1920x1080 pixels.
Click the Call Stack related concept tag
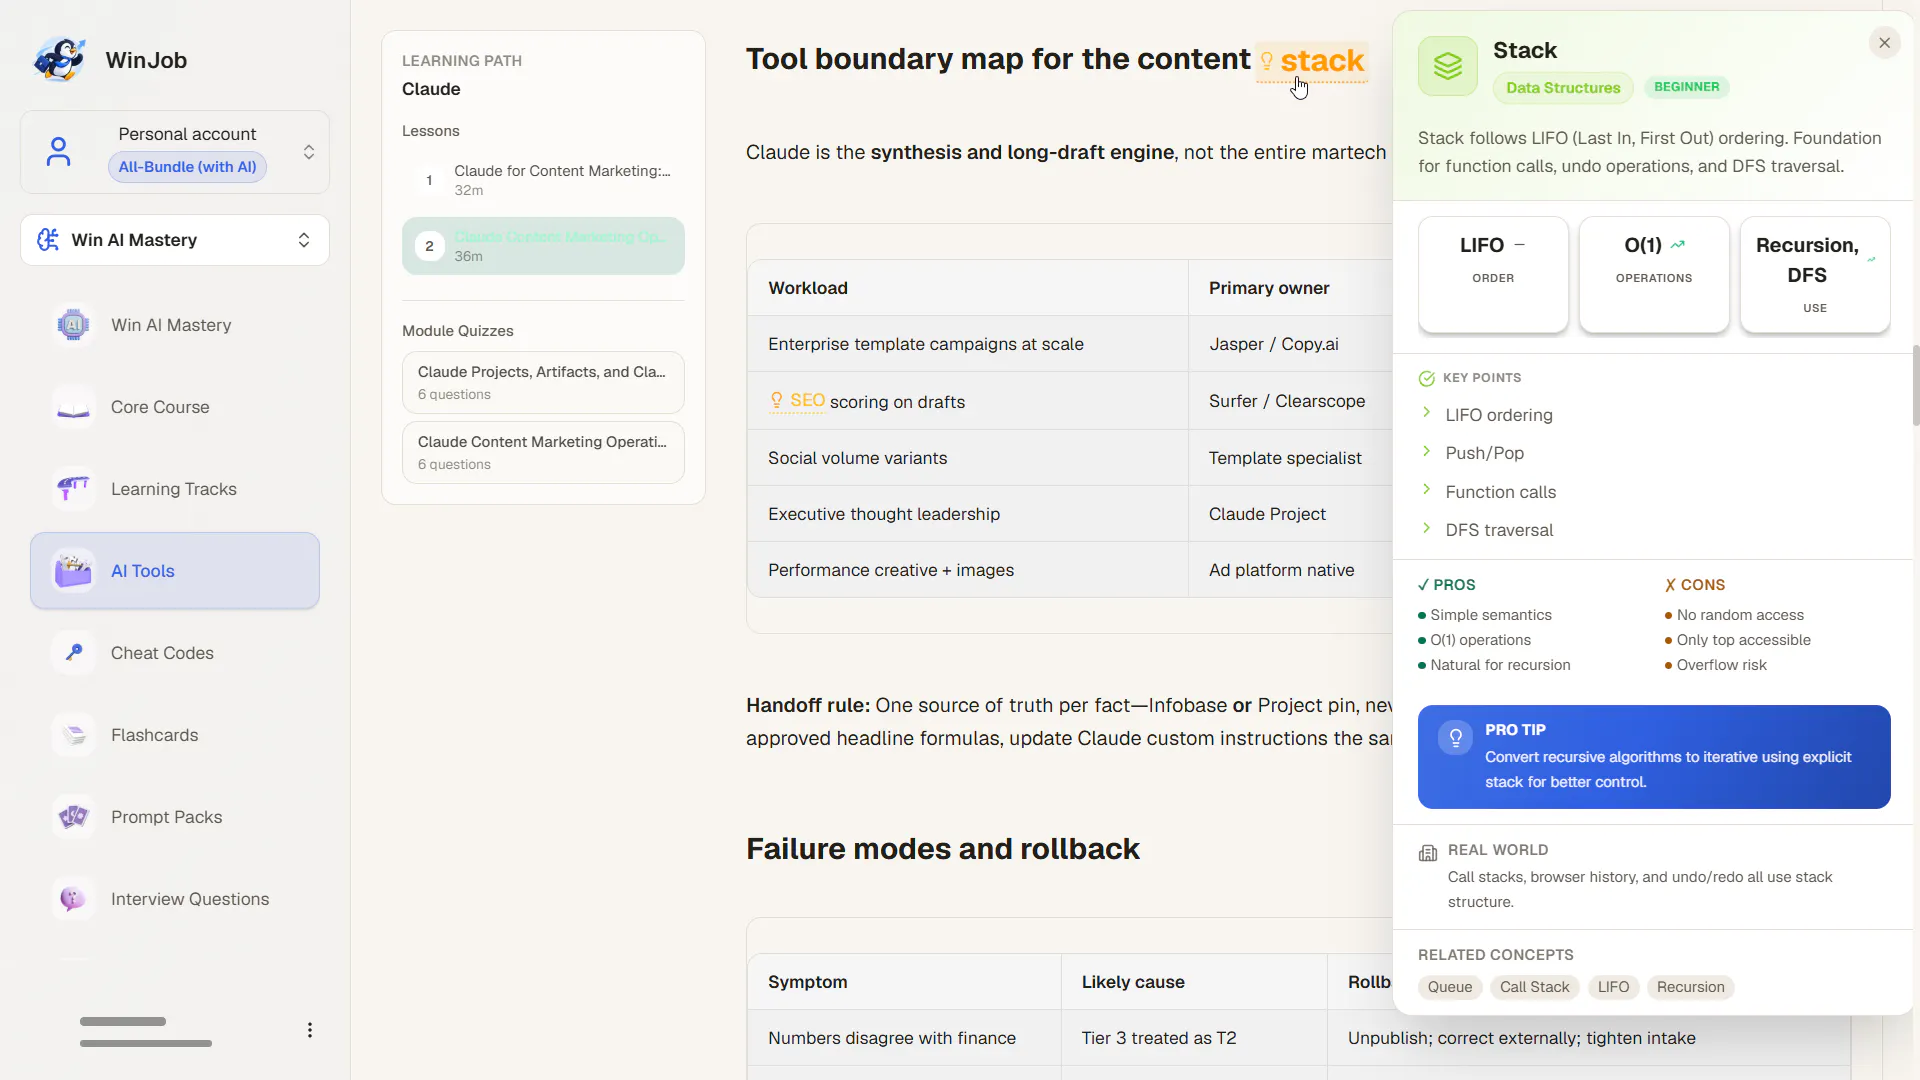coord(1534,987)
